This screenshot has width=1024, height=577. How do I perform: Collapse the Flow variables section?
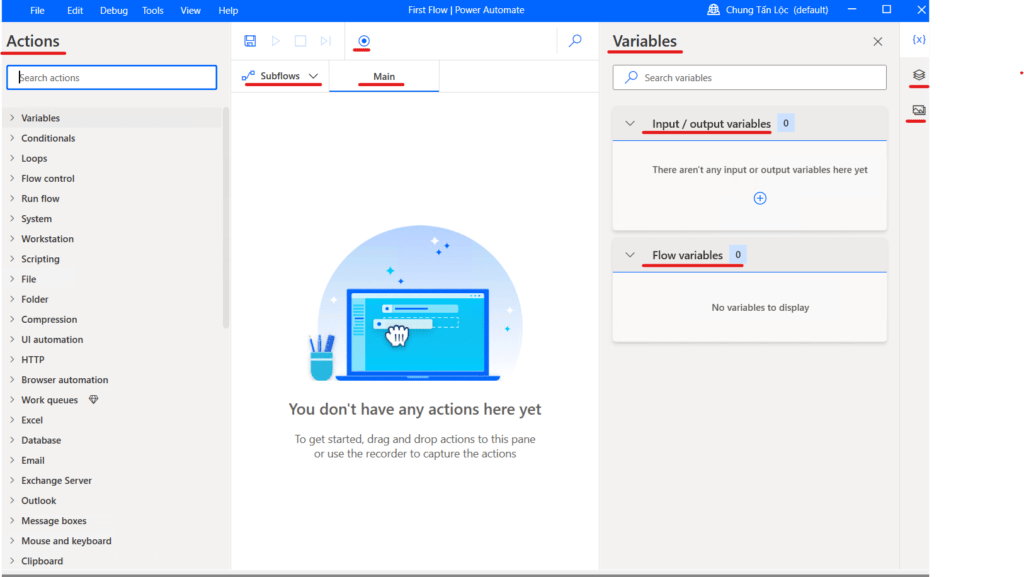coord(629,255)
